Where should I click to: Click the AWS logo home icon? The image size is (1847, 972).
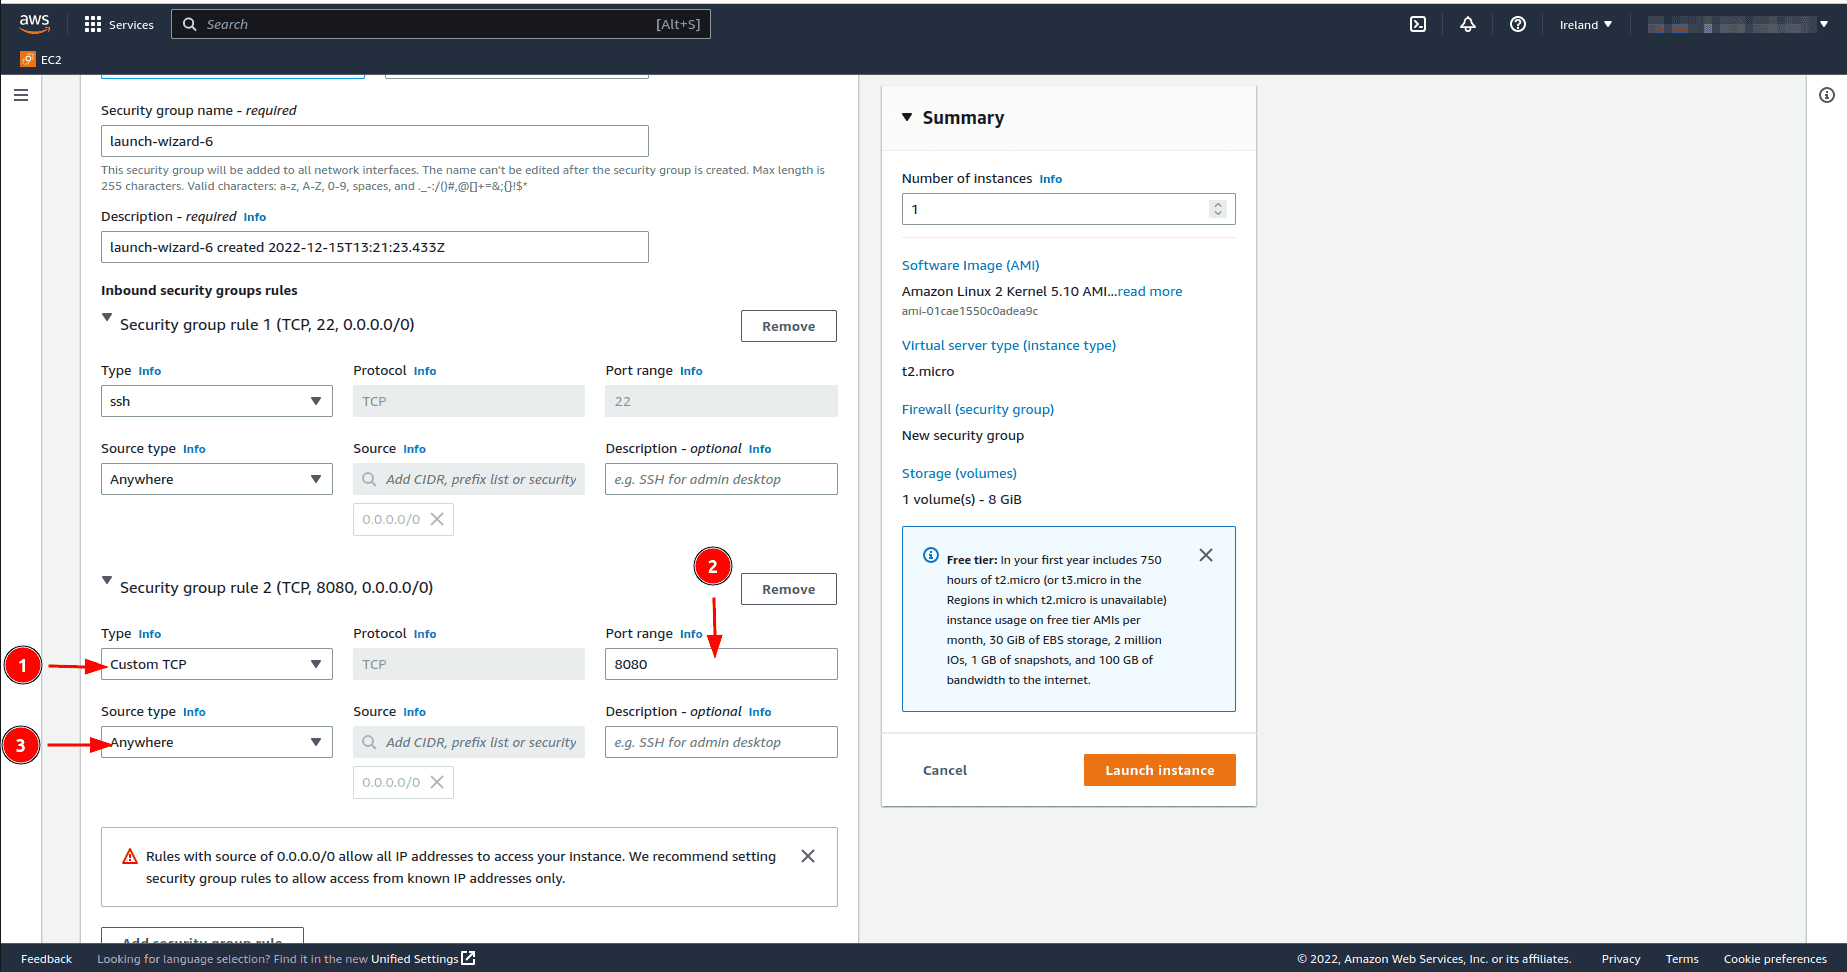pyautogui.click(x=34, y=24)
